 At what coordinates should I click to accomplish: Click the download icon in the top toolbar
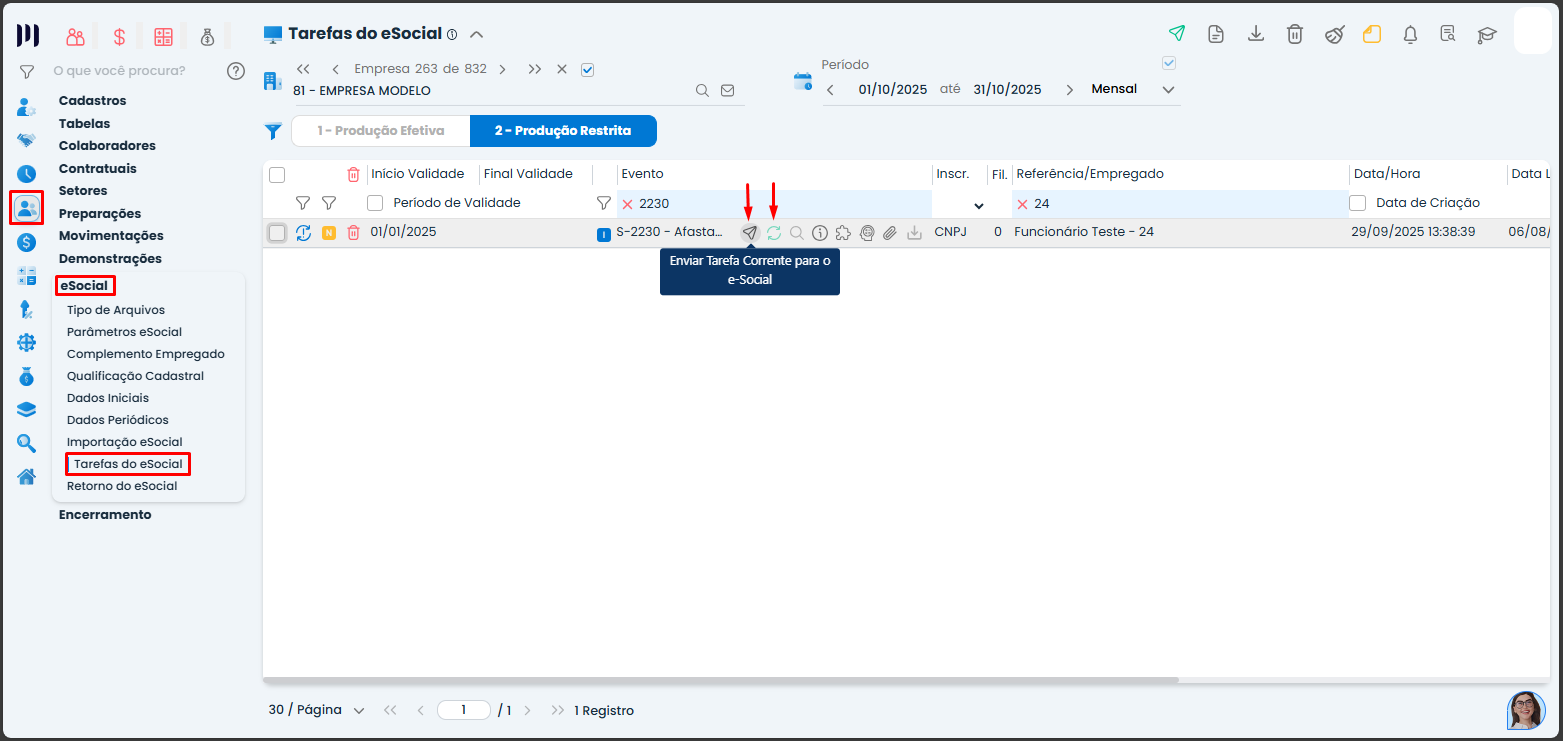pos(1256,34)
